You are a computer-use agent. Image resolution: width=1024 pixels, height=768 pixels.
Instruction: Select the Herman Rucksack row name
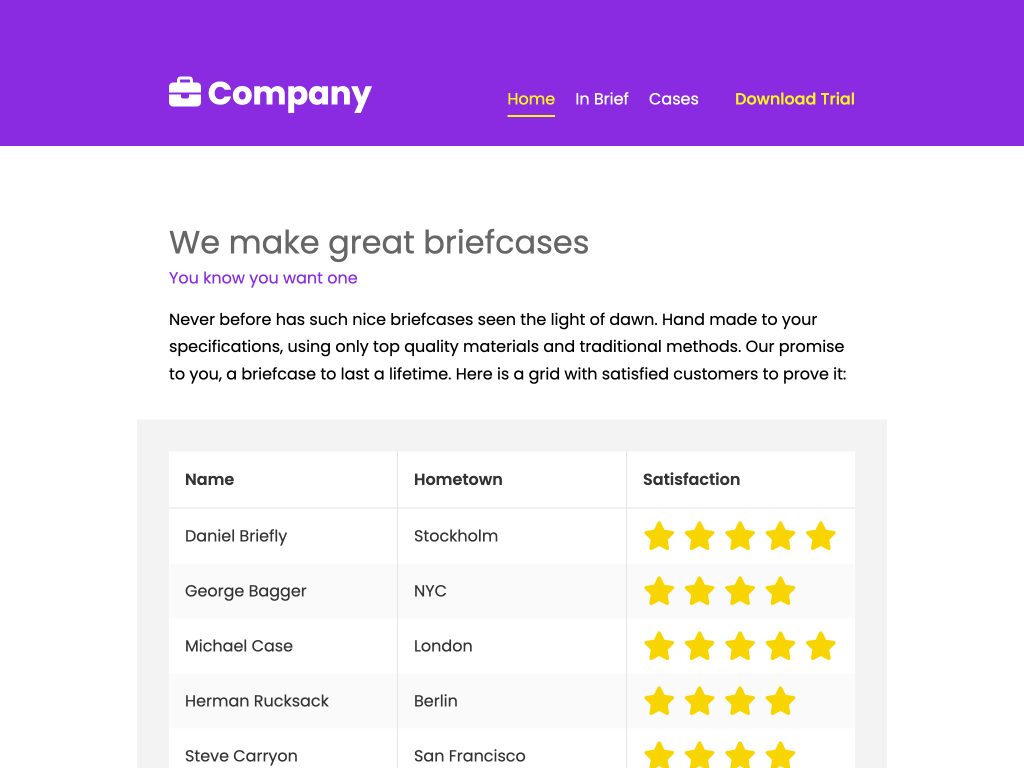tap(257, 701)
